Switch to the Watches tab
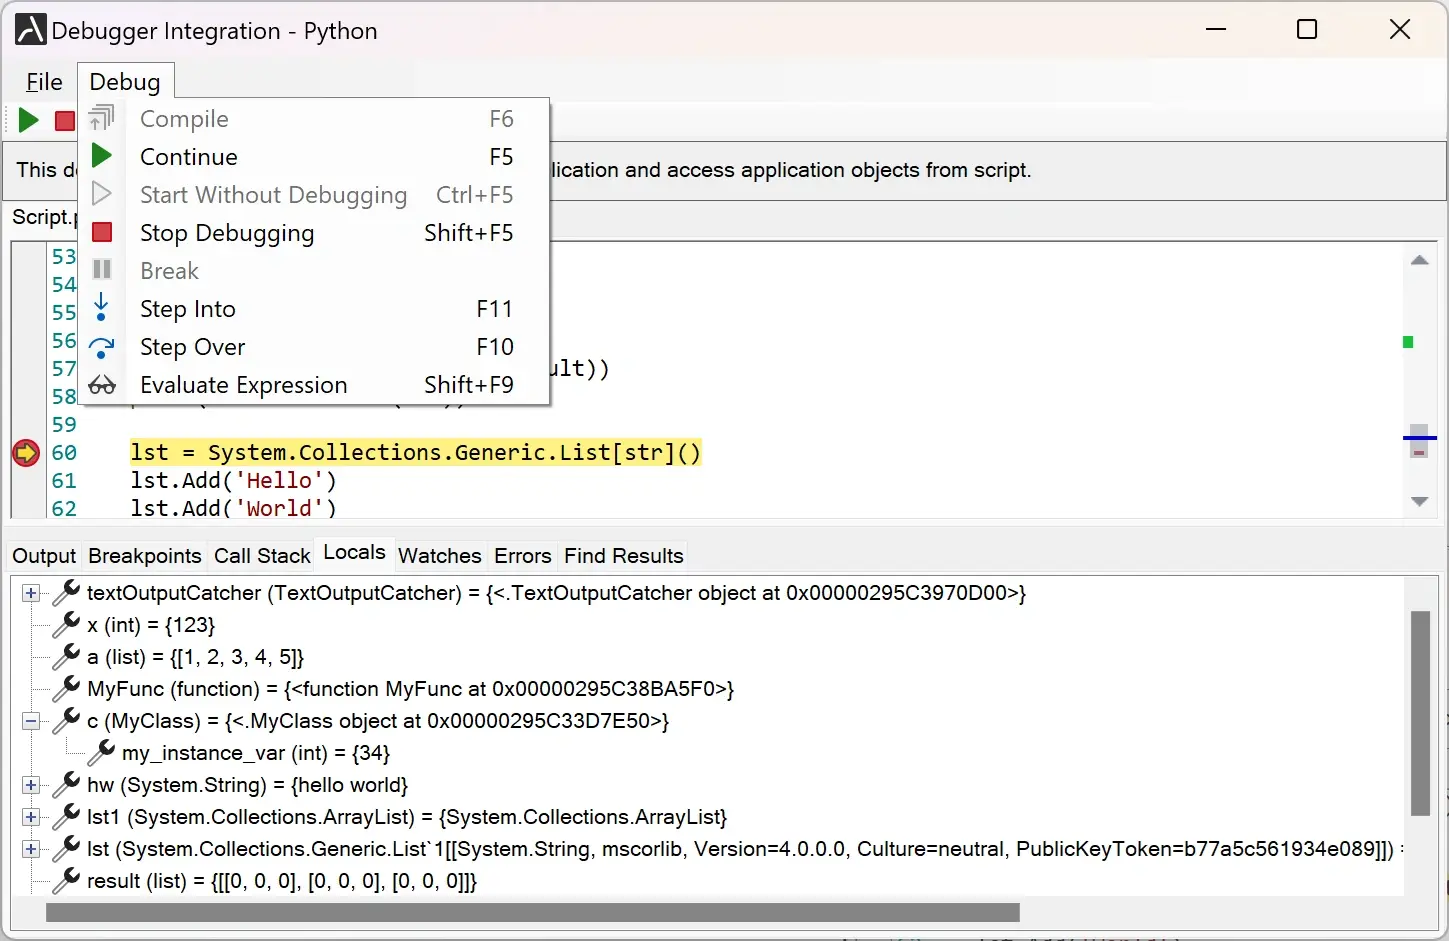The width and height of the screenshot is (1449, 941). pyautogui.click(x=439, y=556)
